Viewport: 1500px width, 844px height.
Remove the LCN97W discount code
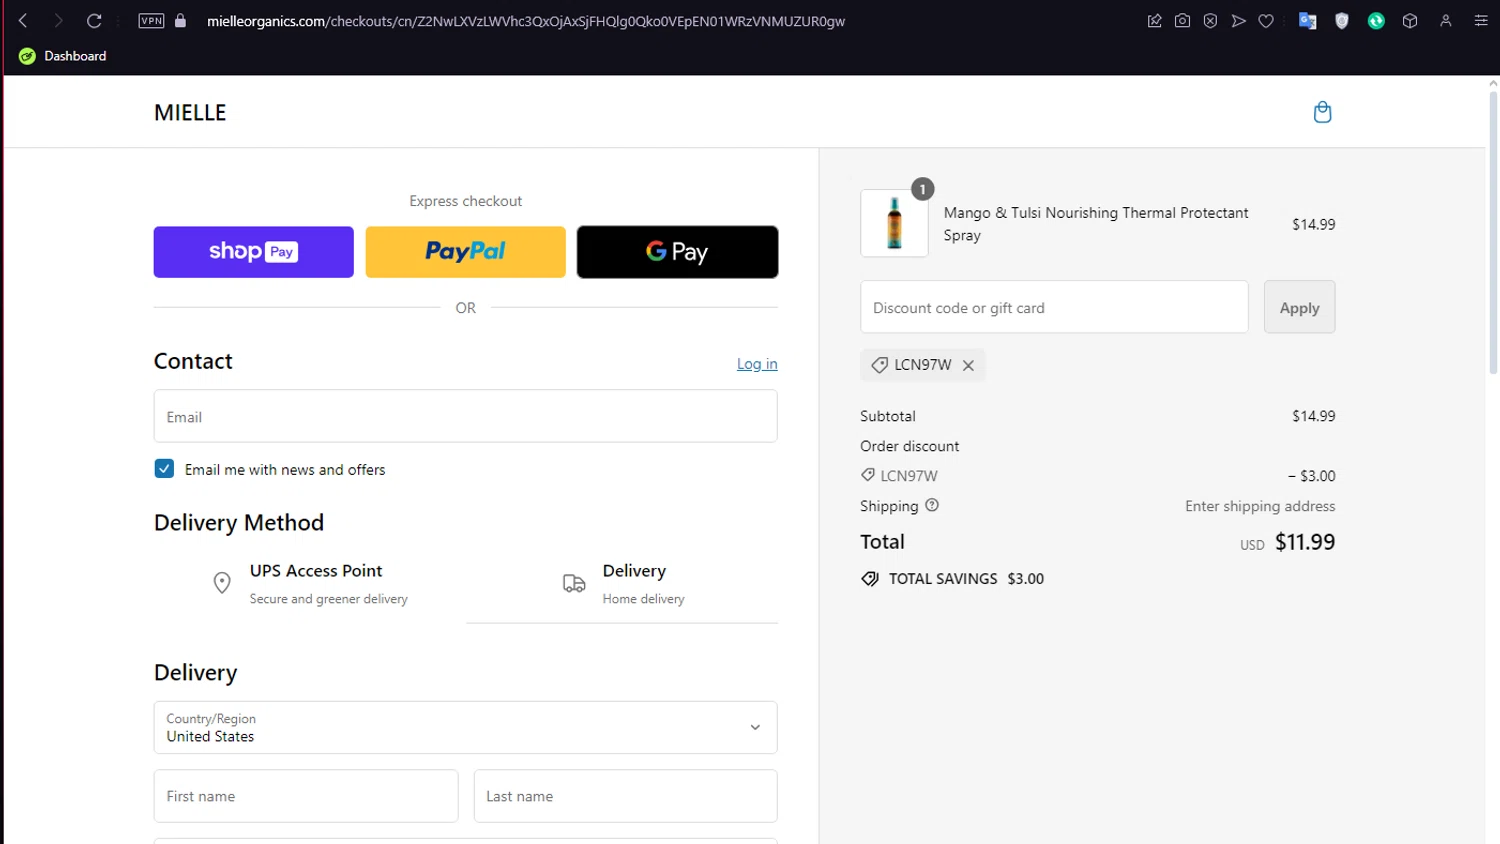(x=968, y=365)
